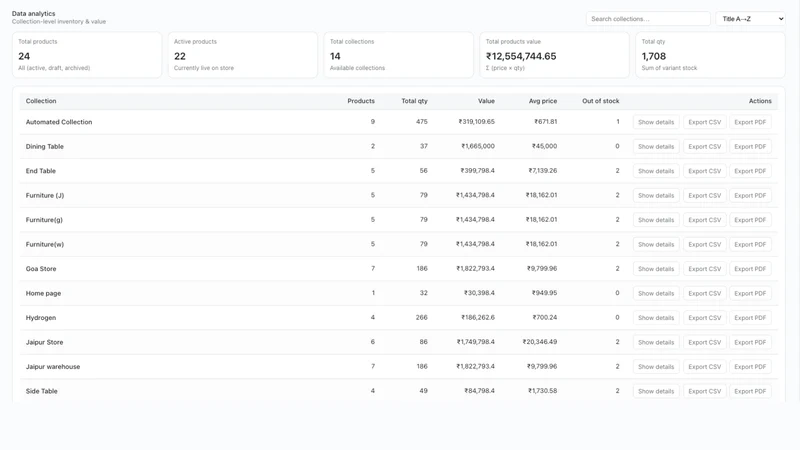Export CSV for Dining Table
The image size is (800, 450).
[x=705, y=146]
